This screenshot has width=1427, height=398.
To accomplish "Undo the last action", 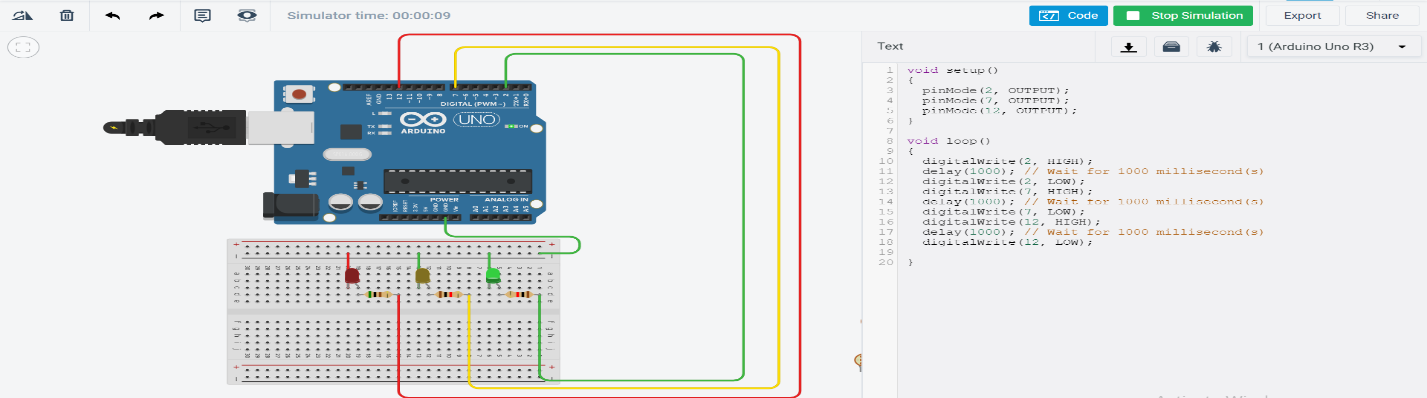I will pos(112,16).
